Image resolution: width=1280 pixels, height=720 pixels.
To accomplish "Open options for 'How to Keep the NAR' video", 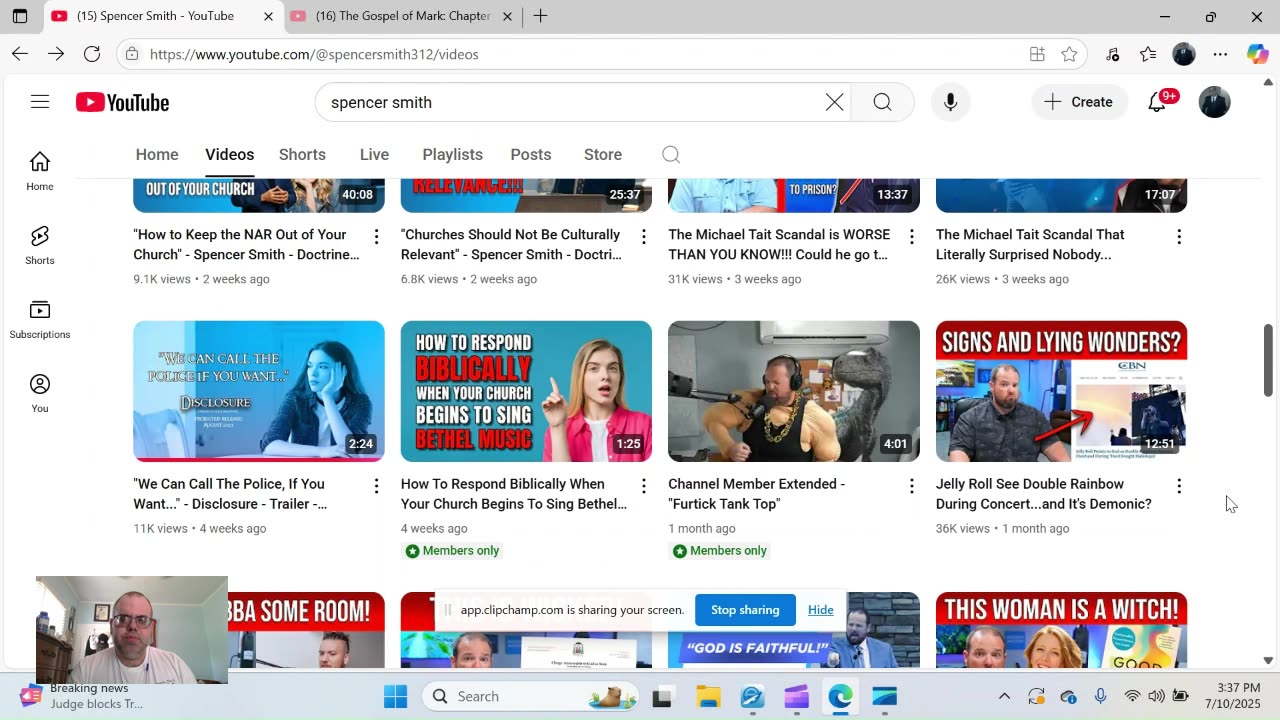I will (x=376, y=237).
